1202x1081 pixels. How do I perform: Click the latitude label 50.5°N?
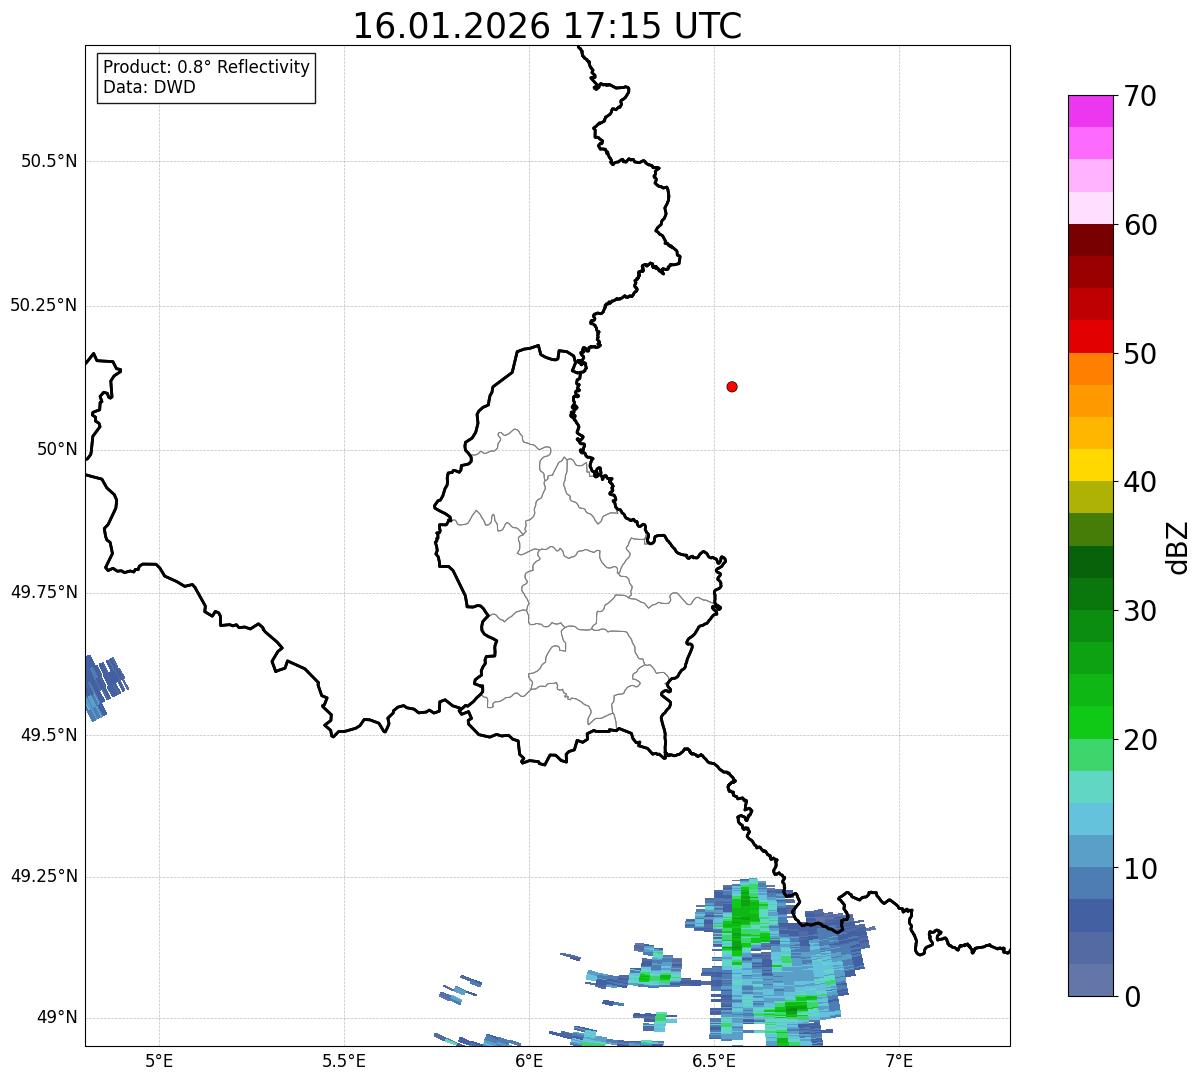coord(49,162)
